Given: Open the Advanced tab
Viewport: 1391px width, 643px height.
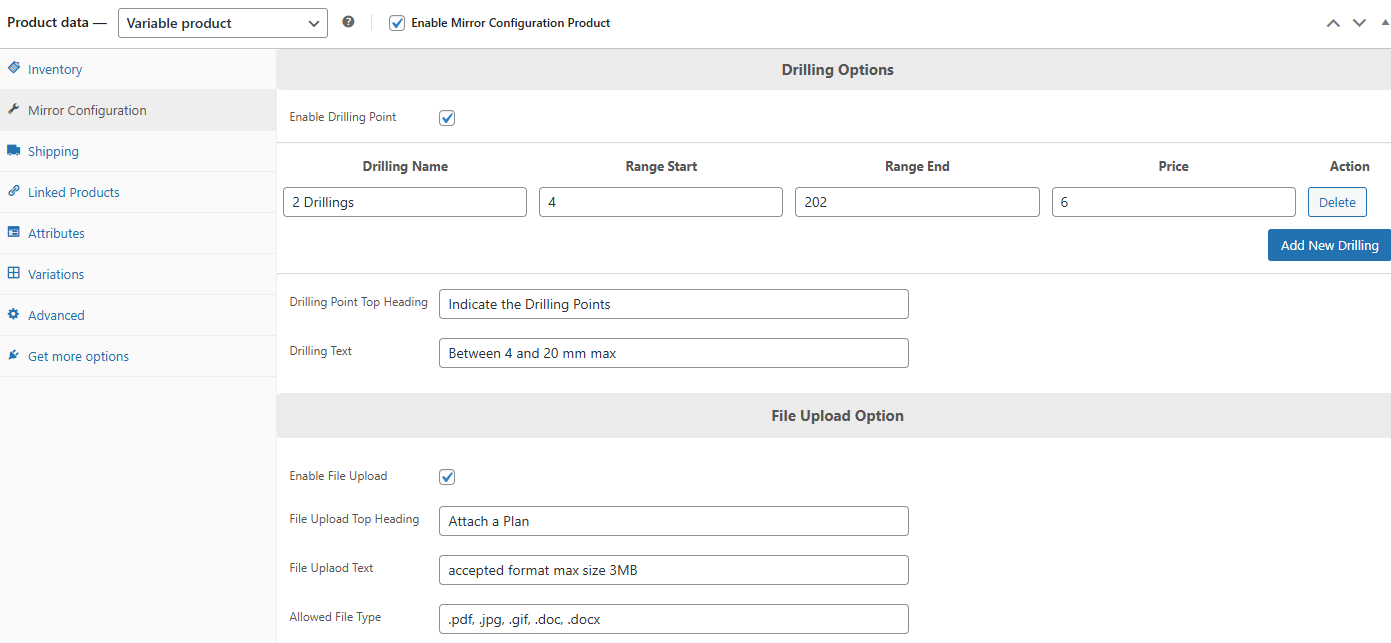Looking at the screenshot, I should pos(138,315).
